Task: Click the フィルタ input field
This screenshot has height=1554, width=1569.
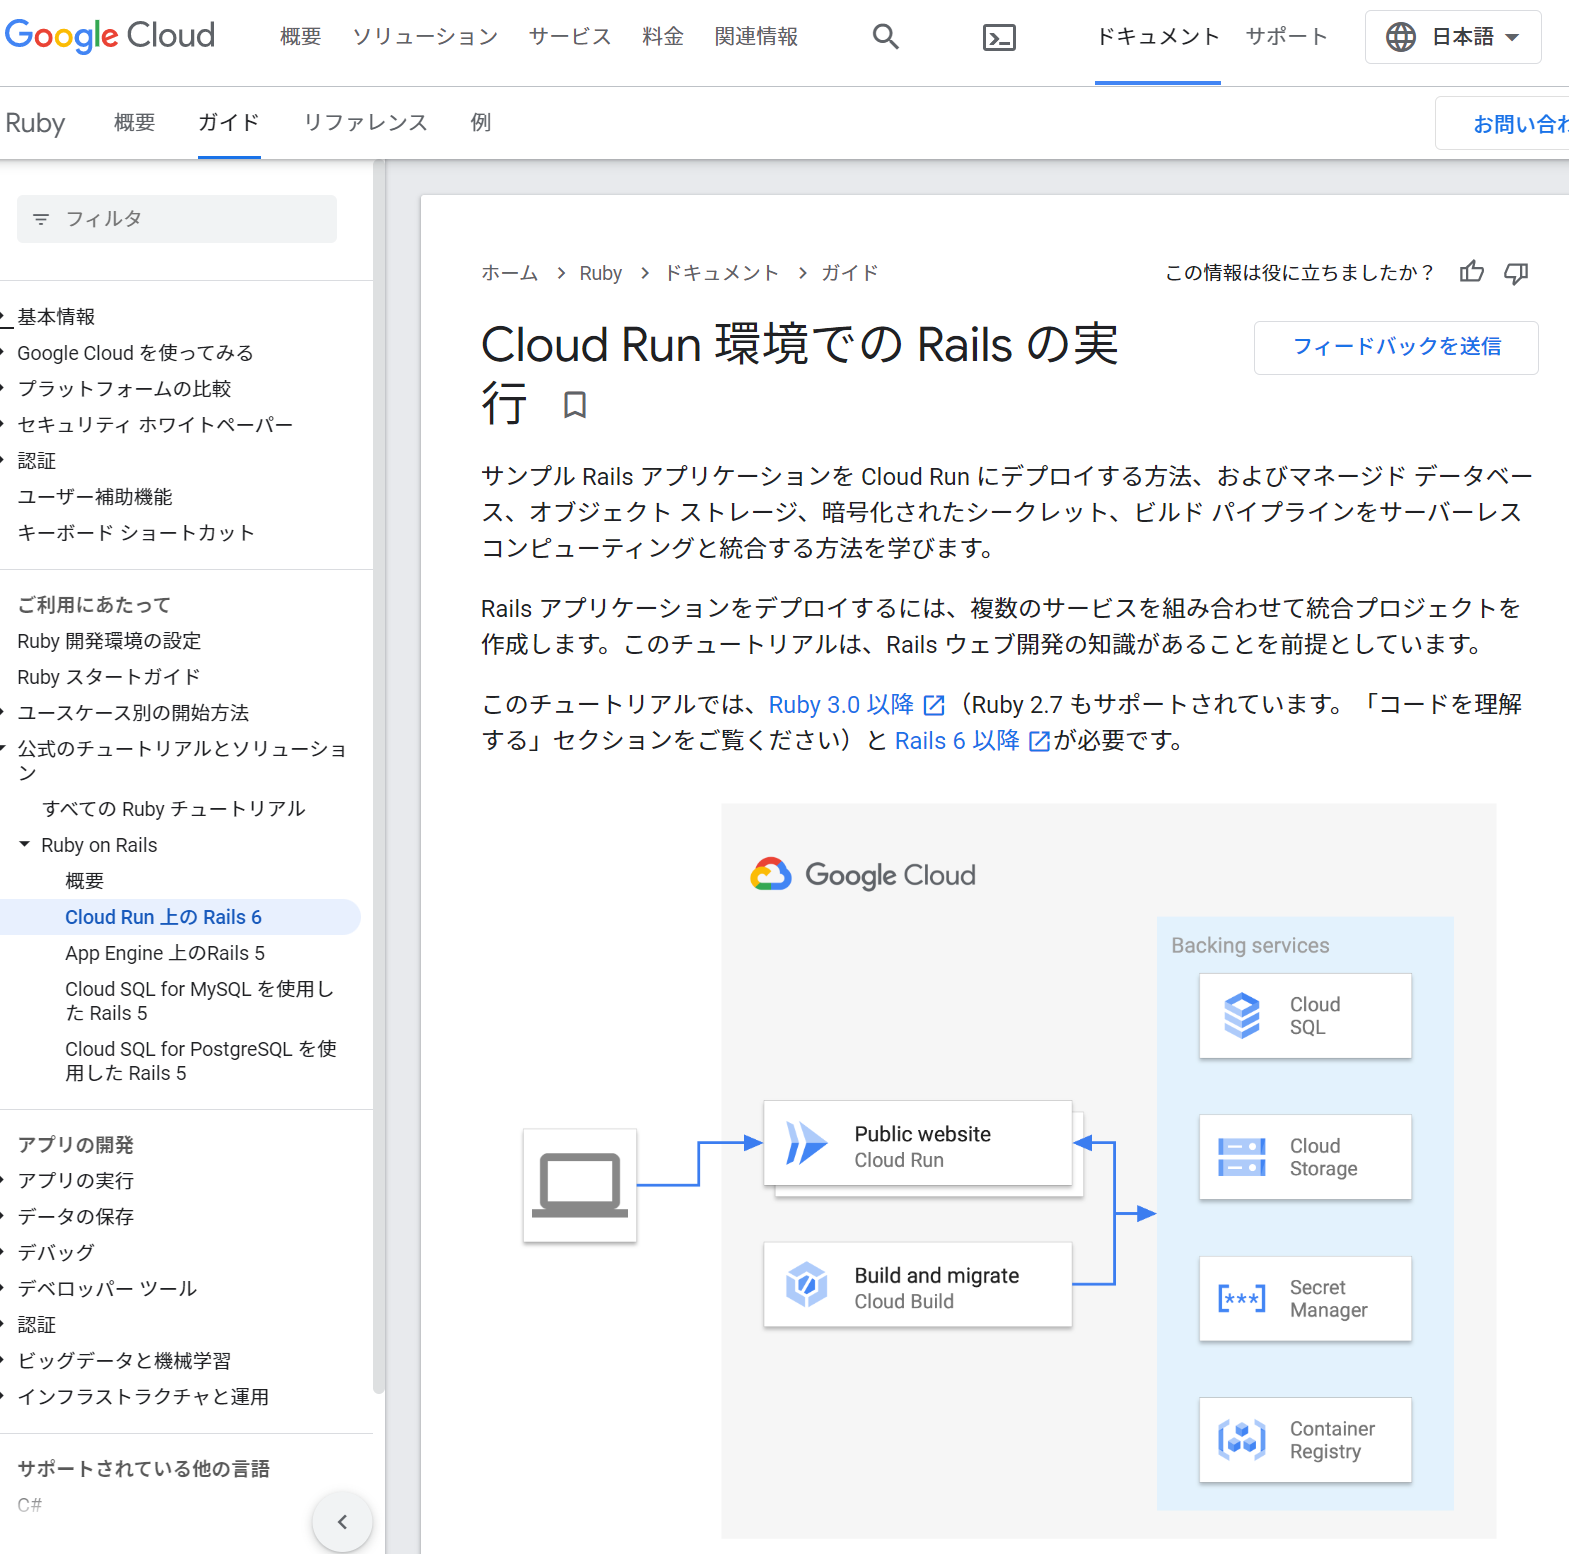Action: [x=177, y=219]
